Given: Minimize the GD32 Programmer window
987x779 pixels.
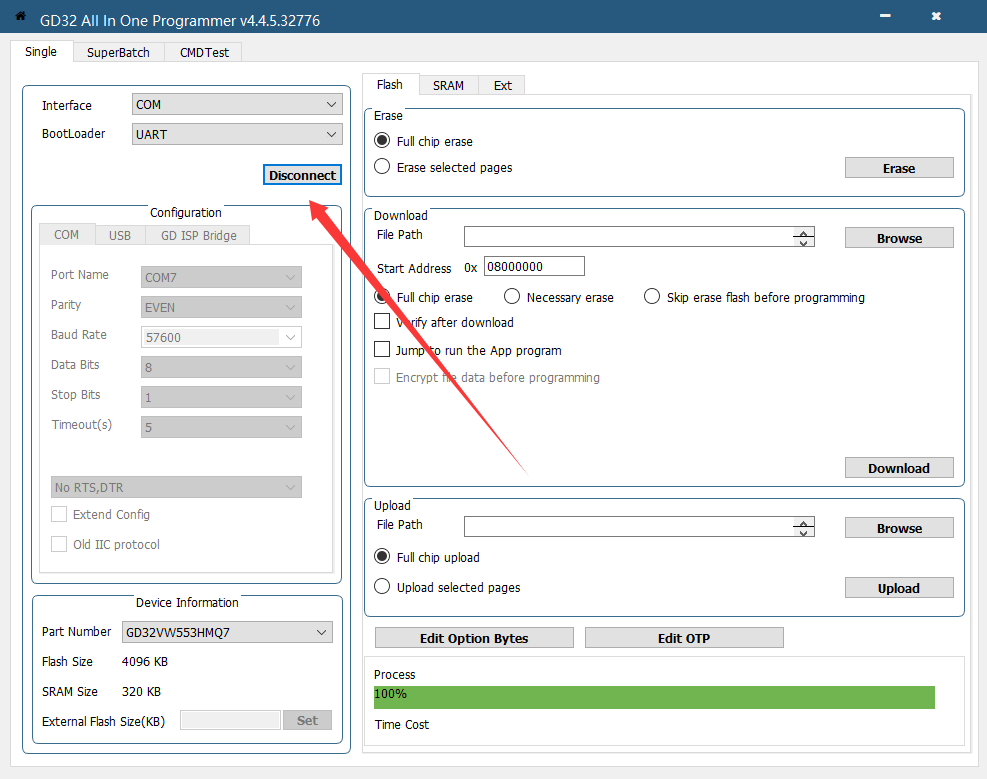Looking at the screenshot, I should point(885,17).
